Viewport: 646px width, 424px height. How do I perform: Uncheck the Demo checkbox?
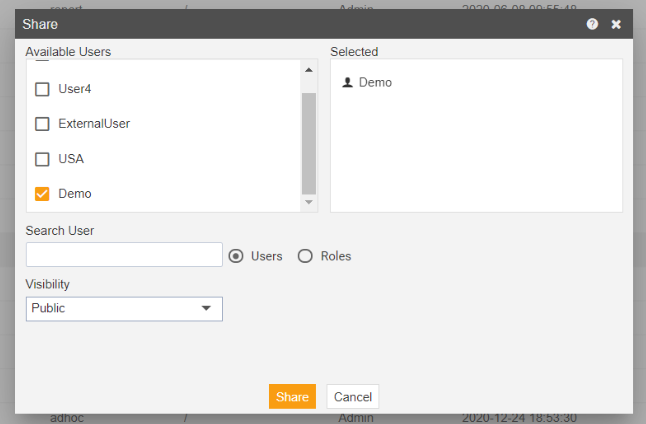(x=42, y=194)
